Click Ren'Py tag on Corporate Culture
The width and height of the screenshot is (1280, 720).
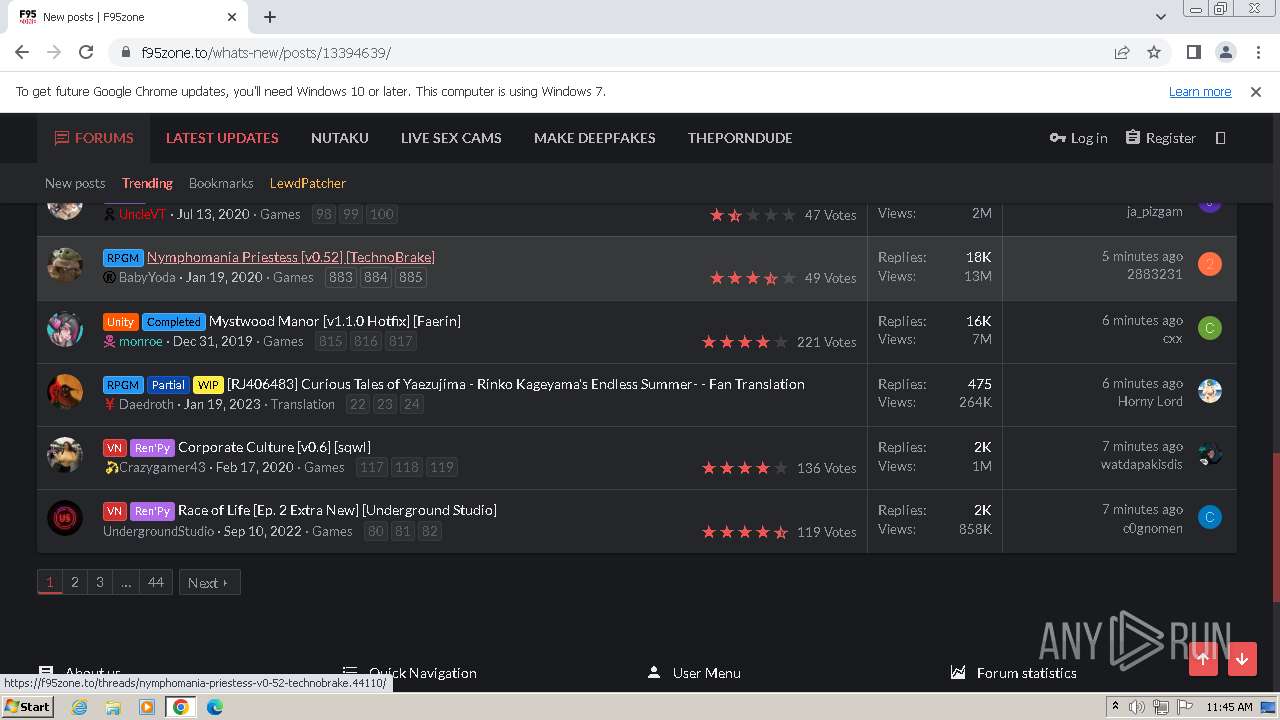(x=152, y=447)
